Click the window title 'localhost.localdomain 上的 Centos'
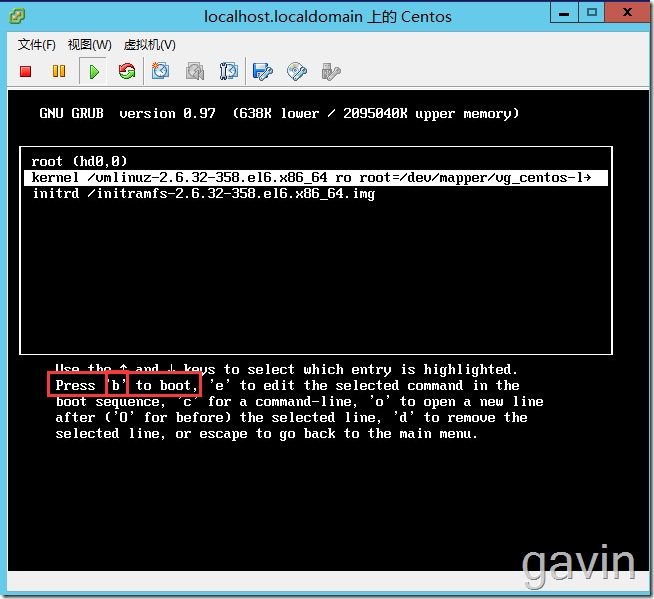 327,17
